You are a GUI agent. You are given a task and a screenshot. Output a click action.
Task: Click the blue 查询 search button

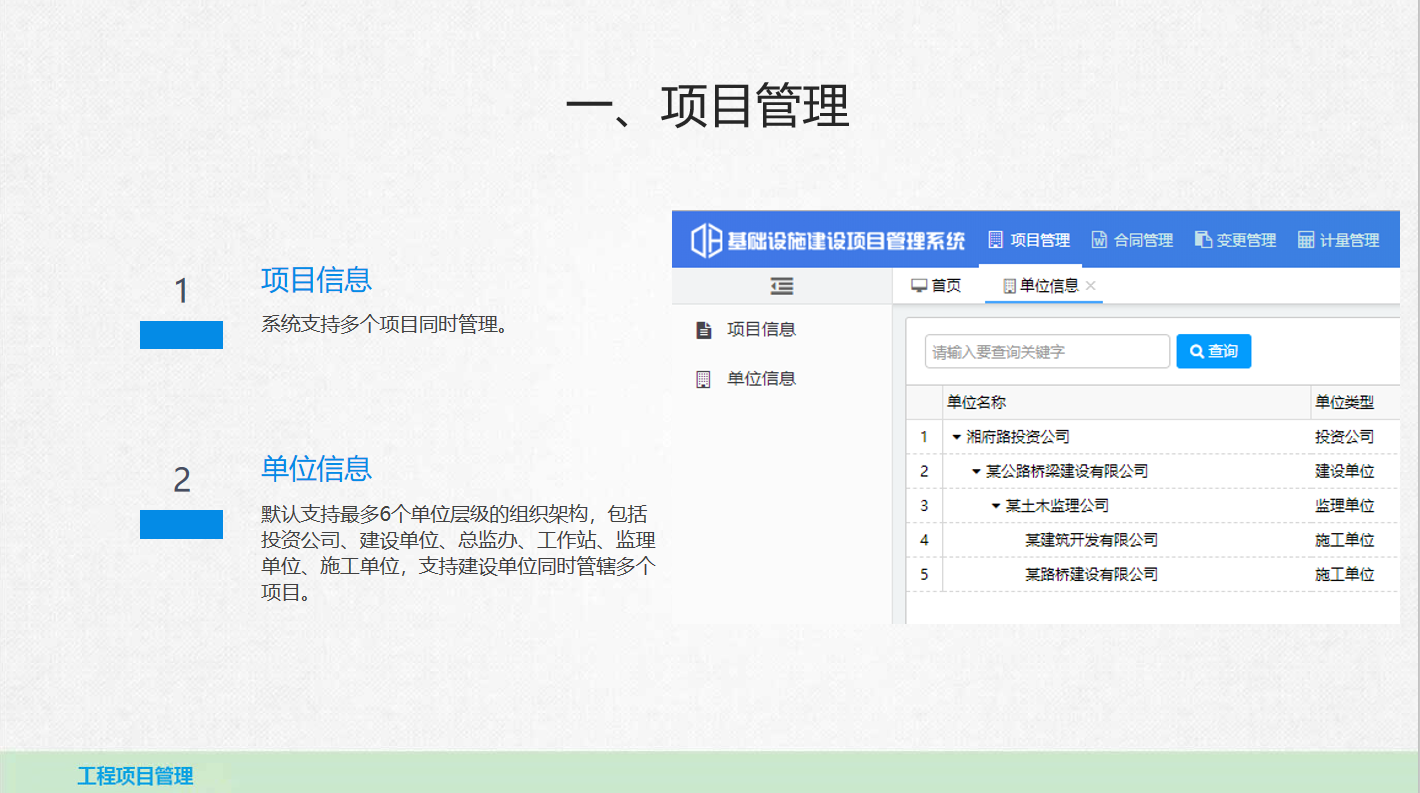pyautogui.click(x=1213, y=351)
